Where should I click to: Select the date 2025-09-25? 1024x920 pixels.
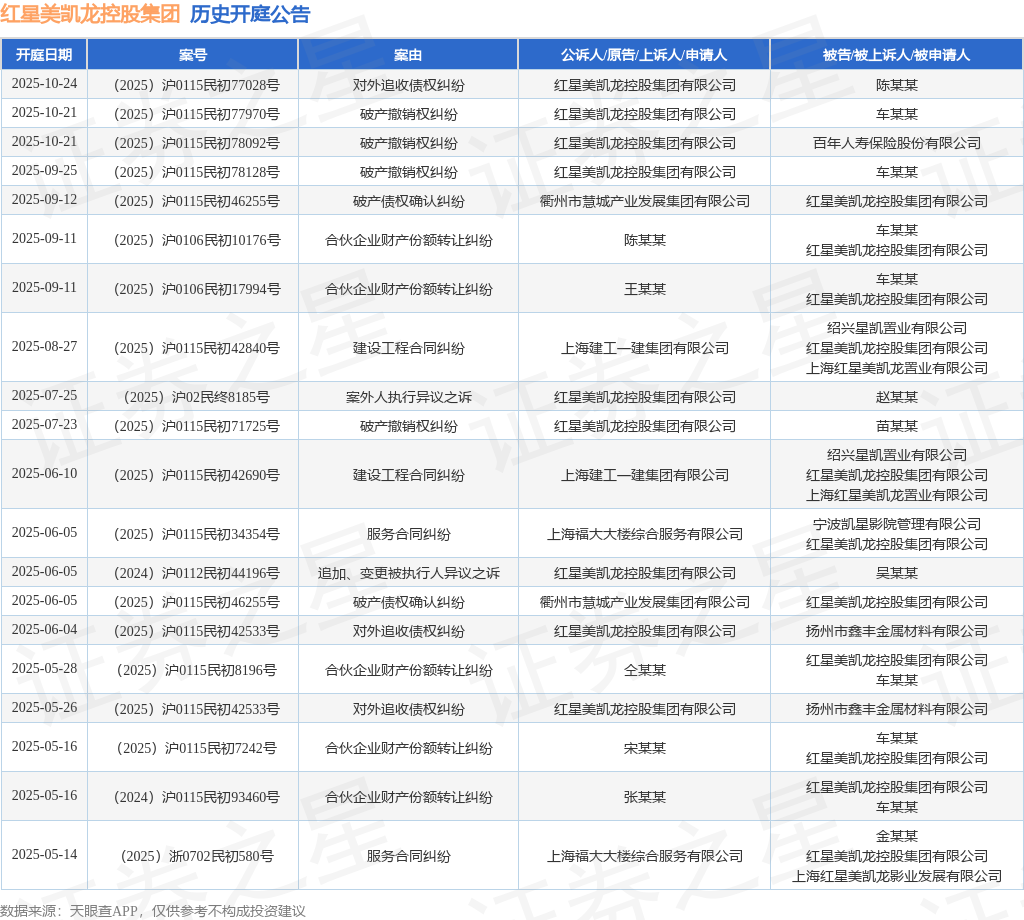pos(44,171)
